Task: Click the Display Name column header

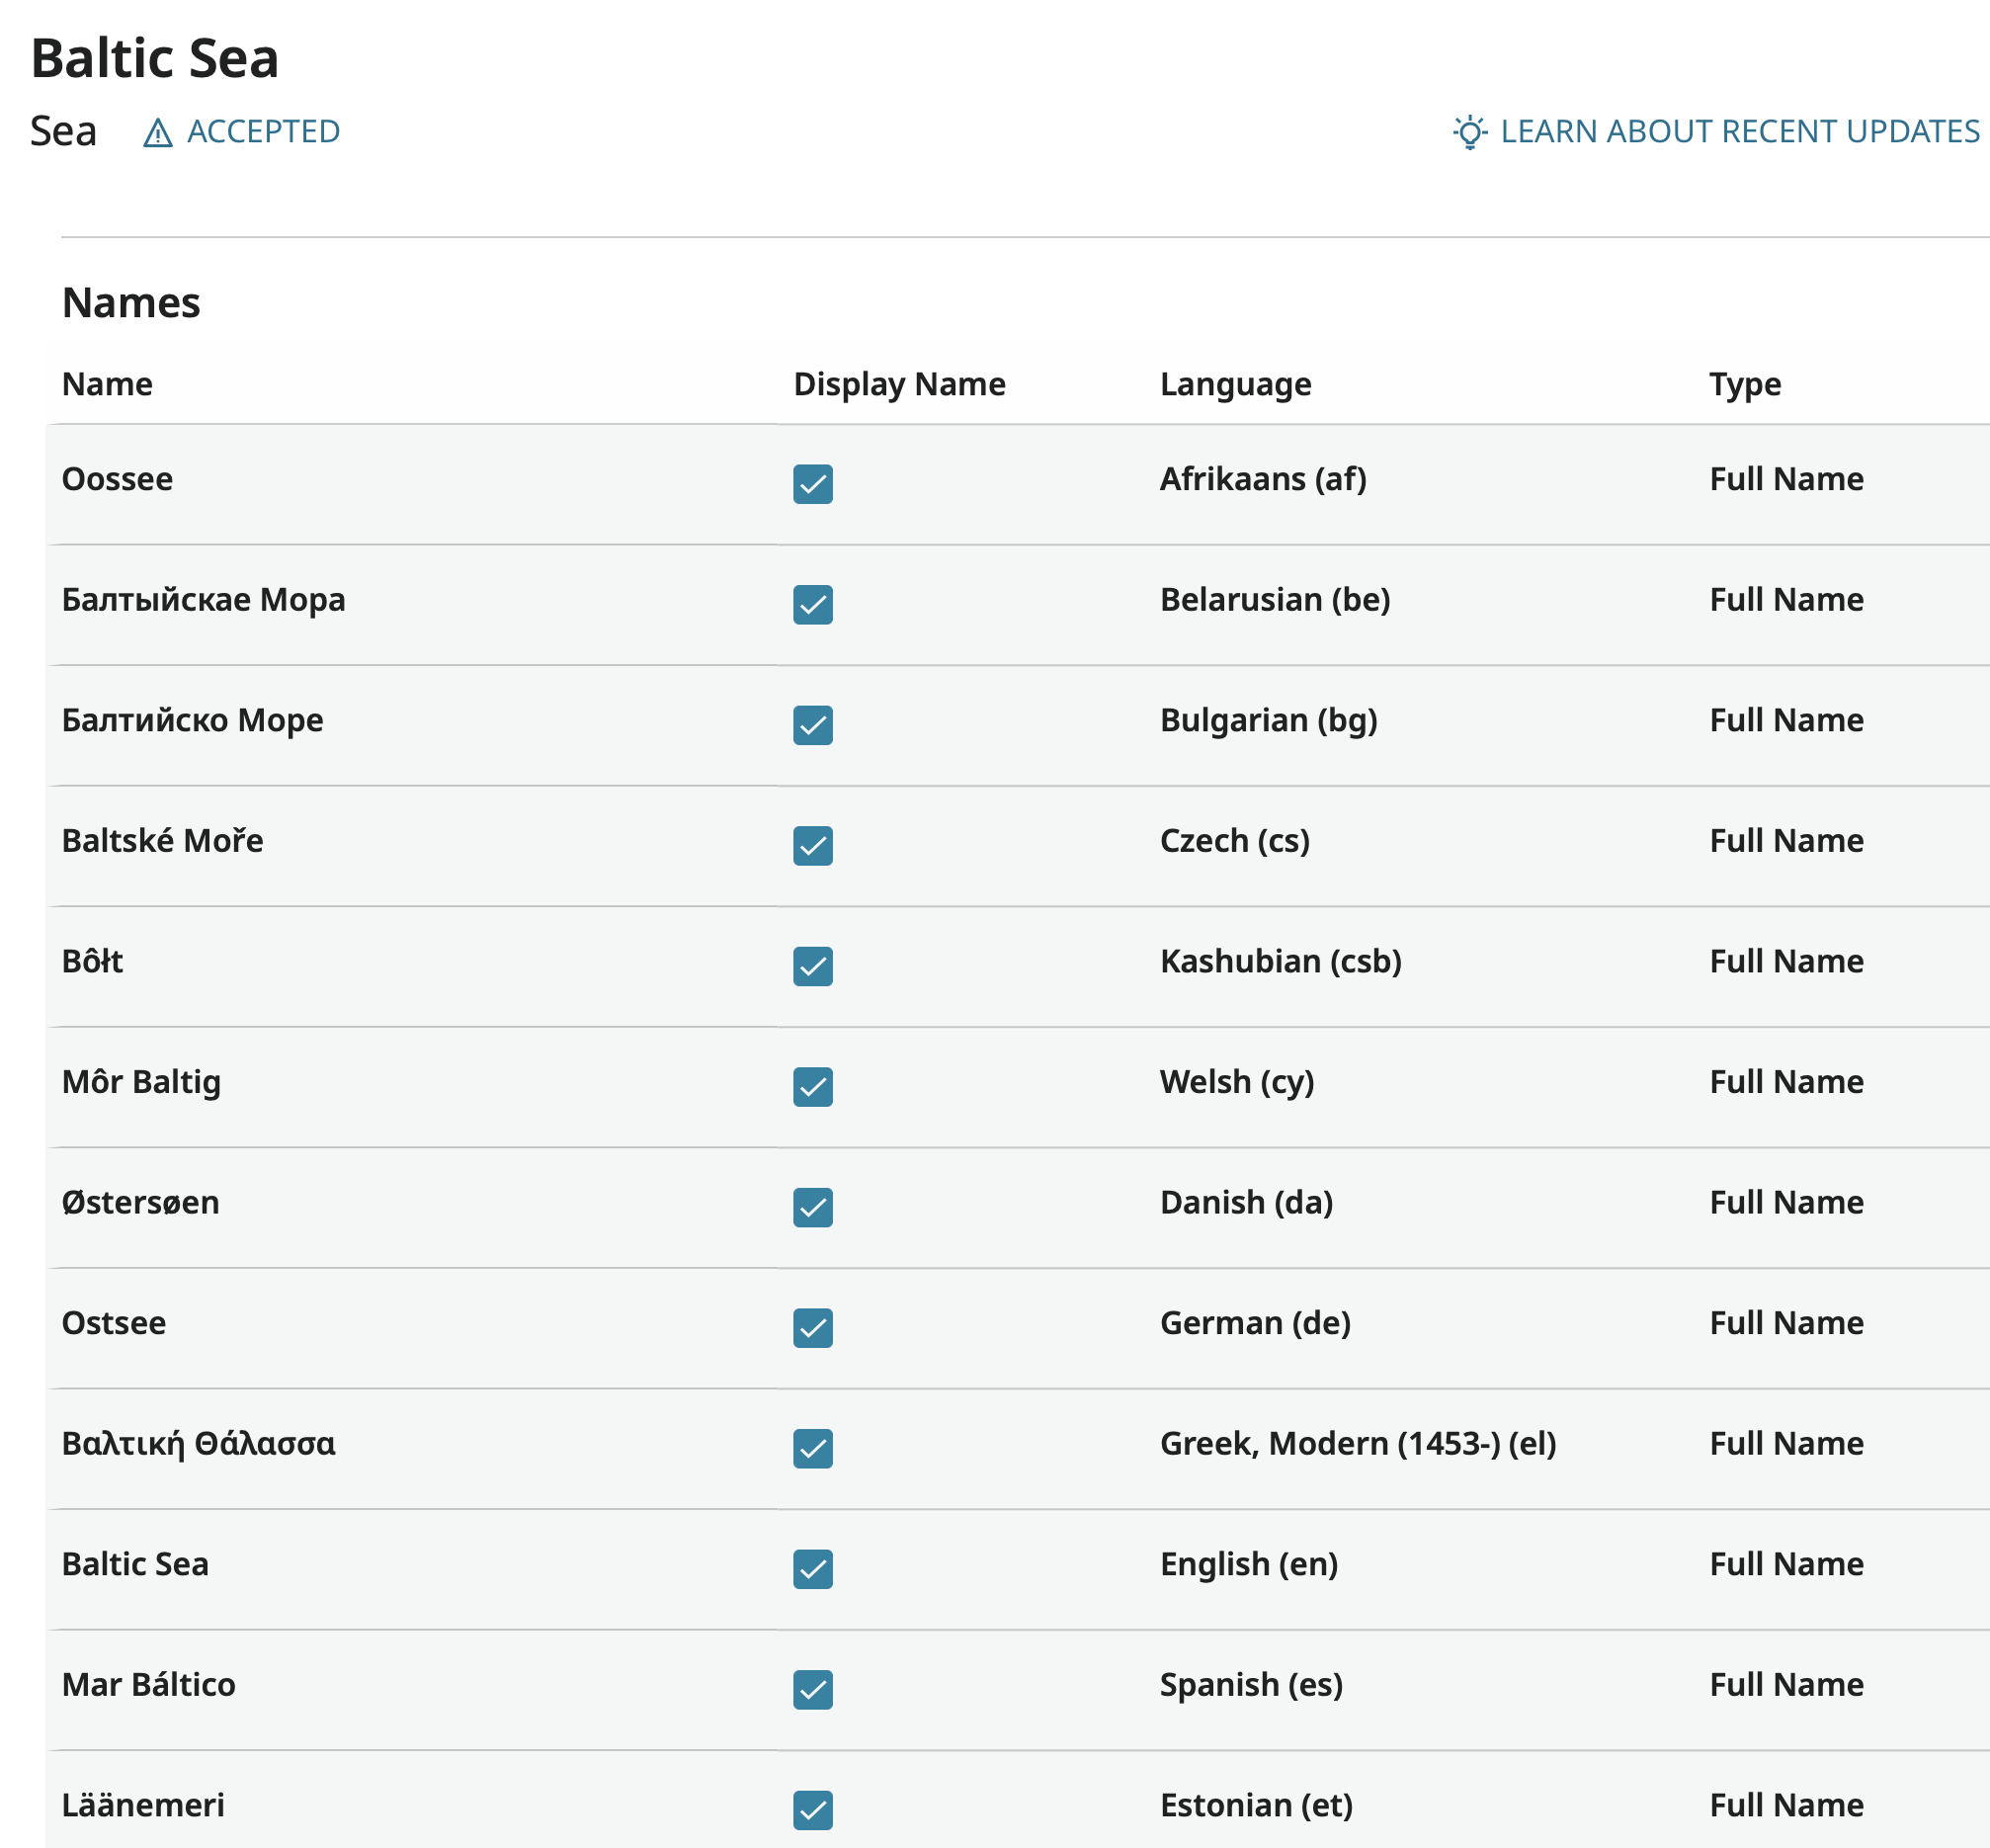Action: 899,384
